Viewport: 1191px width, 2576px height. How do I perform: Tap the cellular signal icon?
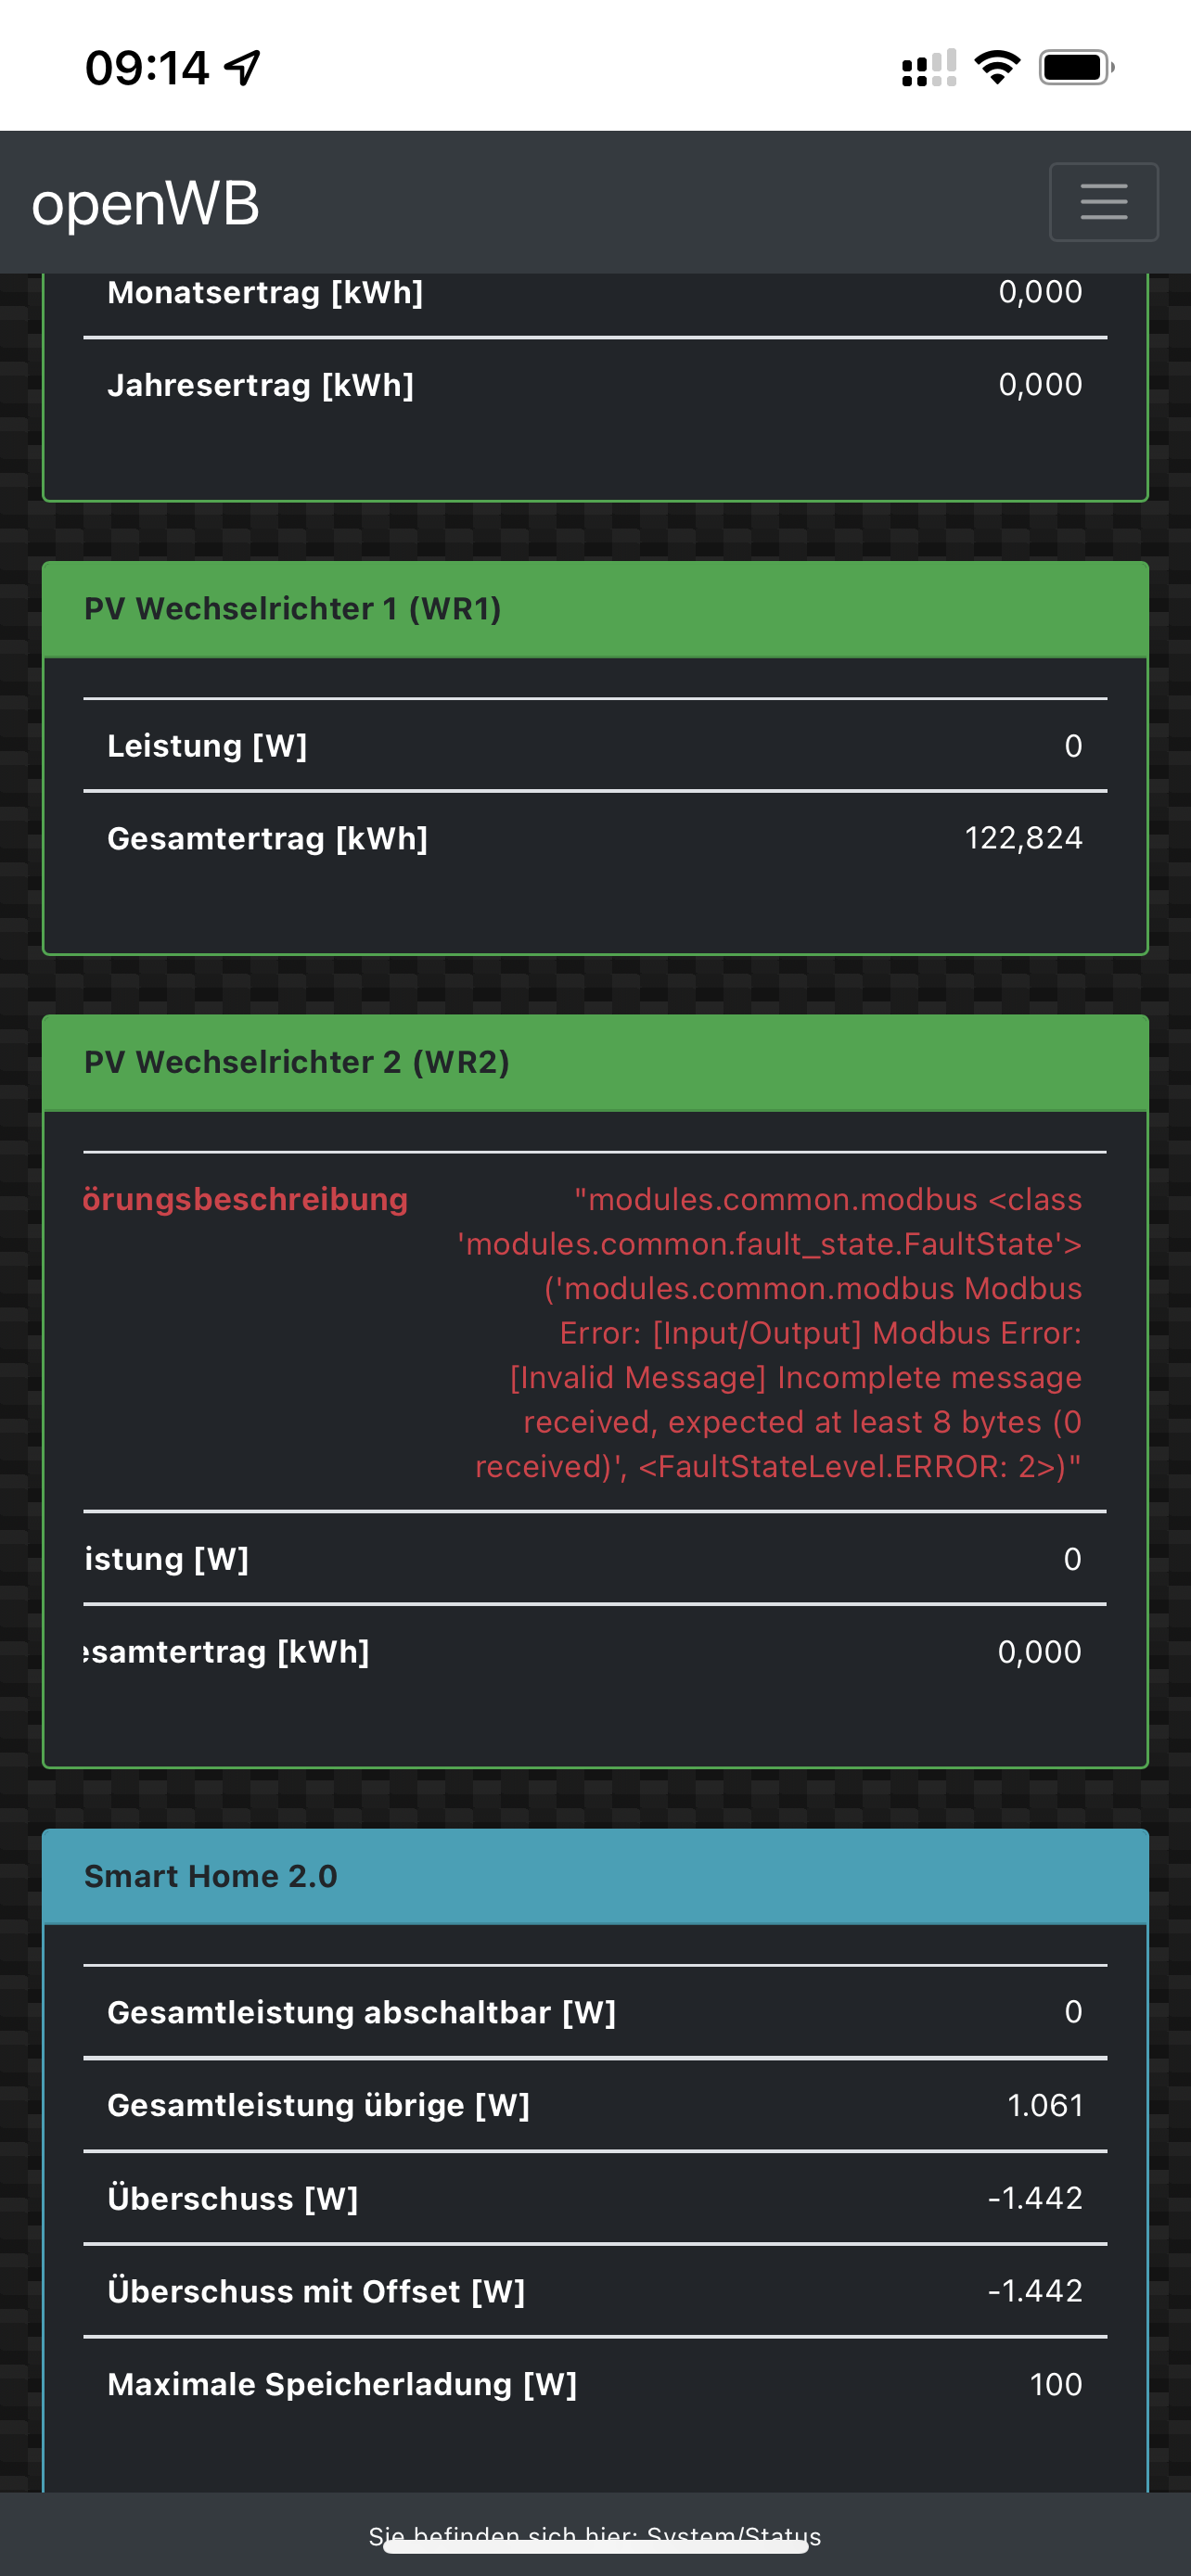928,68
